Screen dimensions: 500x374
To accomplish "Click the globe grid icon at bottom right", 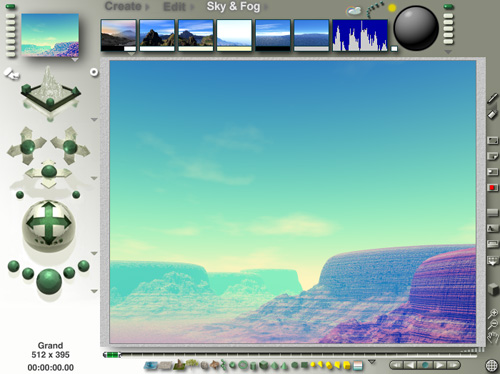I will click(x=491, y=365).
